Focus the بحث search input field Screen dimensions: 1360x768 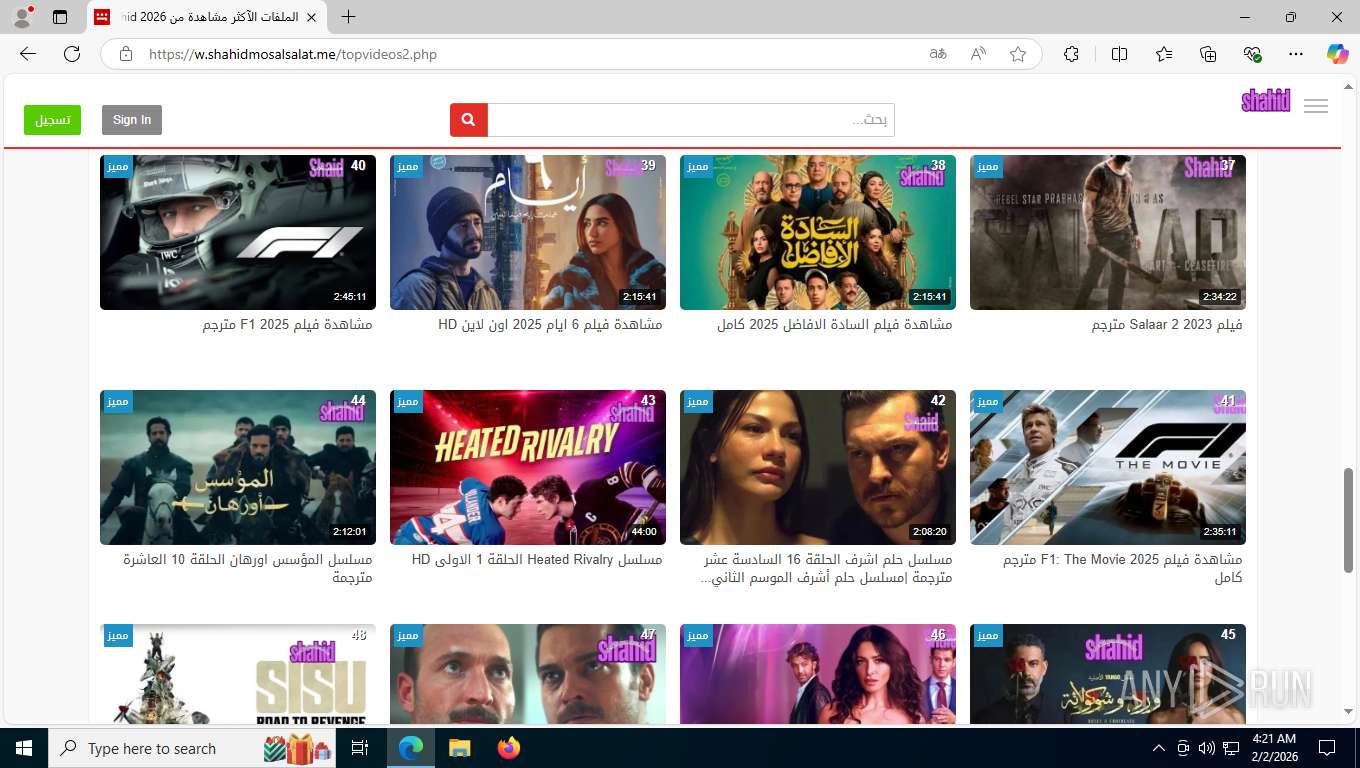(x=691, y=120)
